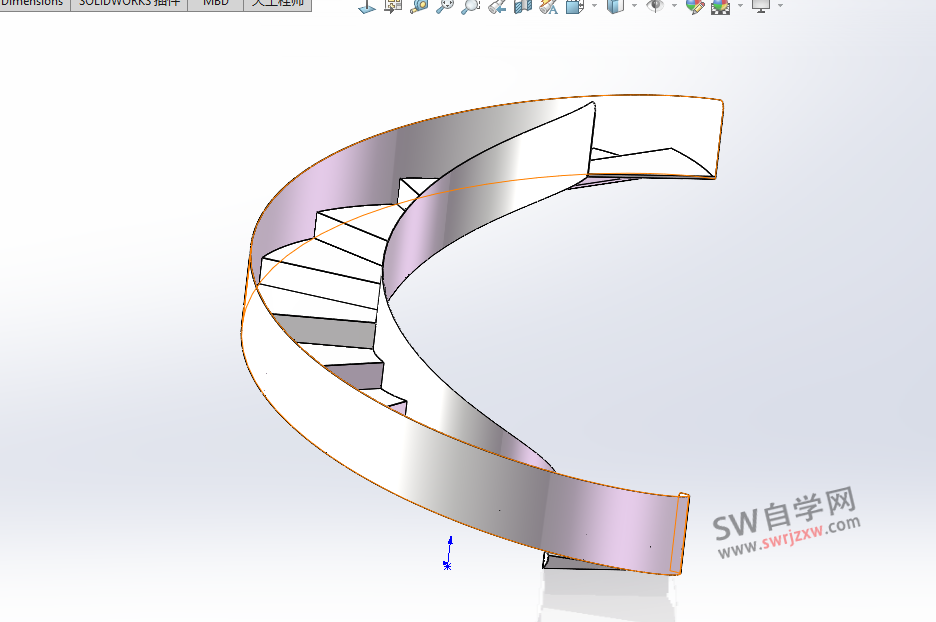The image size is (936, 622).
Task: Open the View Settings monitor icon
Action: (x=760, y=7)
